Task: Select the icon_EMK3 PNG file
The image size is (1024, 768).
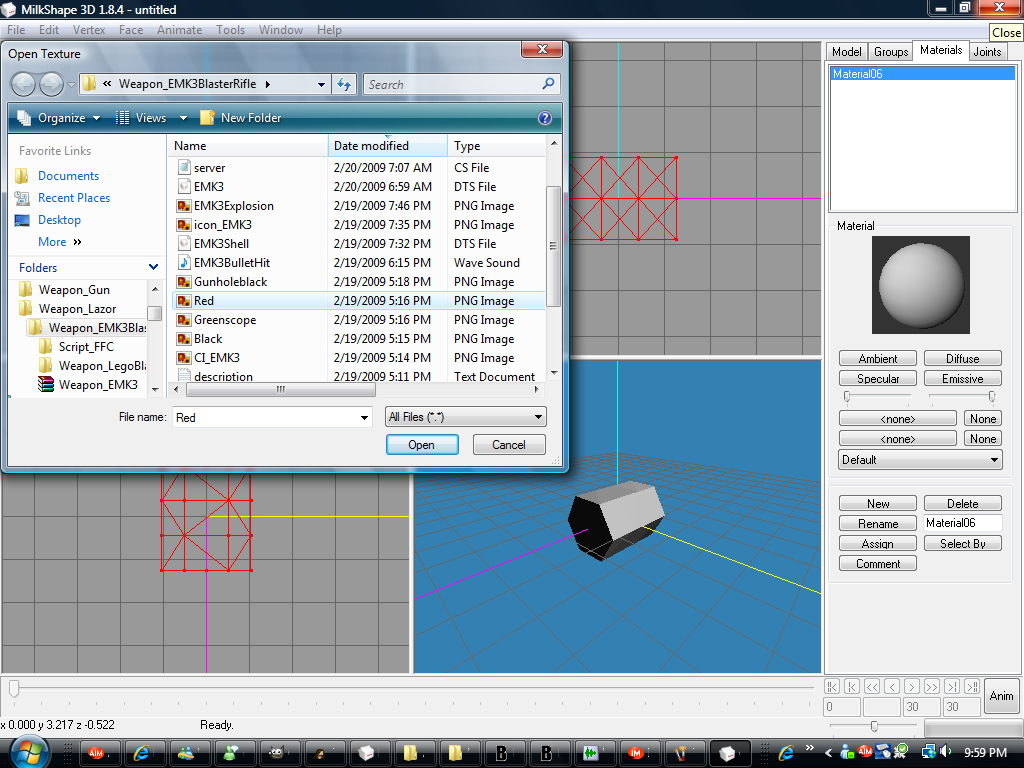Action: pos(359,225)
